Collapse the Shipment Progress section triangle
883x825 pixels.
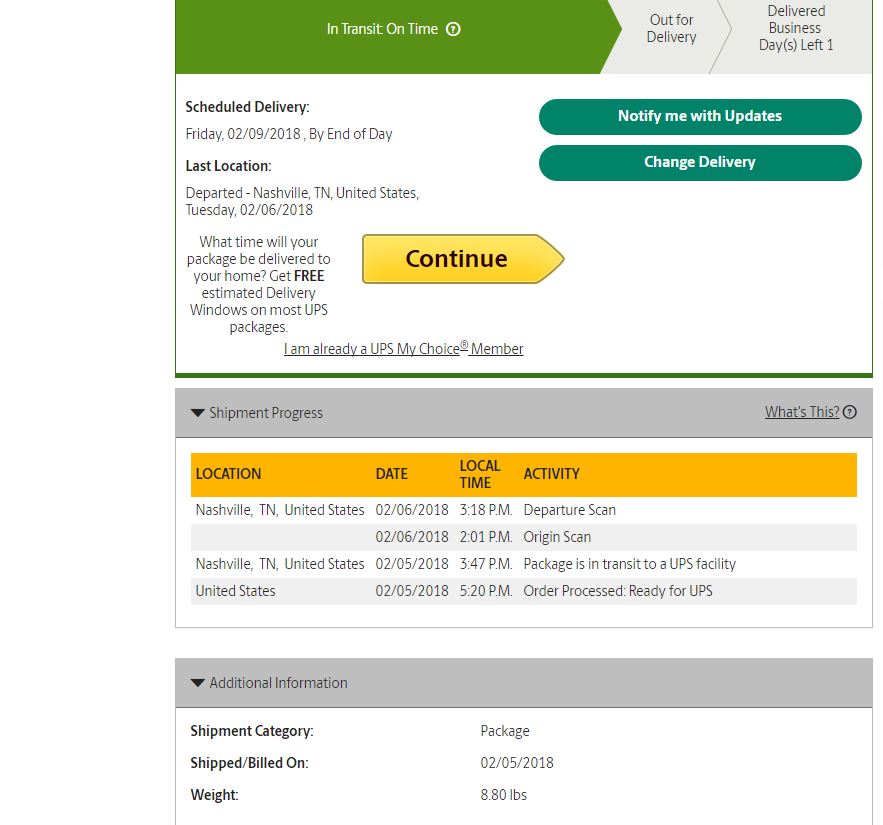point(198,413)
